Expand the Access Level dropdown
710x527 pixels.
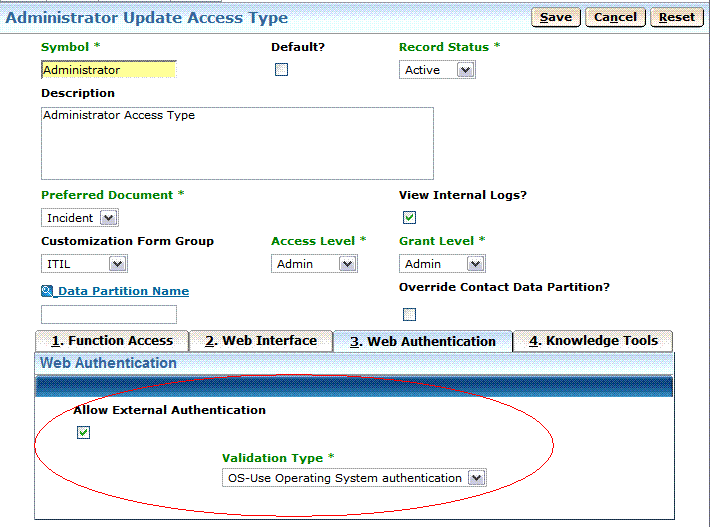pyautogui.click(x=314, y=264)
